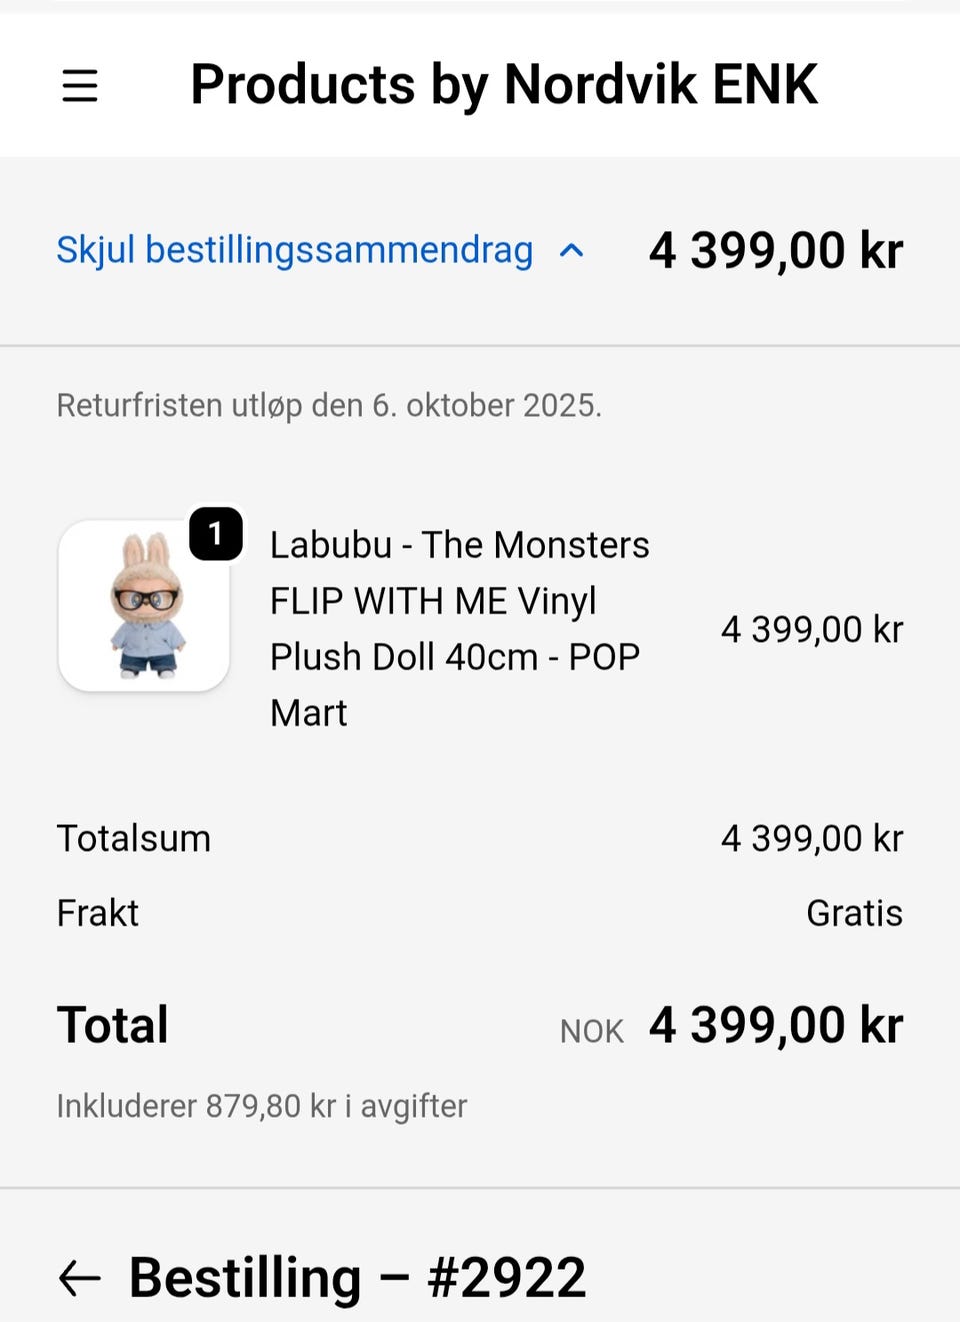Image resolution: width=960 pixels, height=1322 pixels.
Task: Click the header total 4 399,00 kr
Action: [x=776, y=250]
